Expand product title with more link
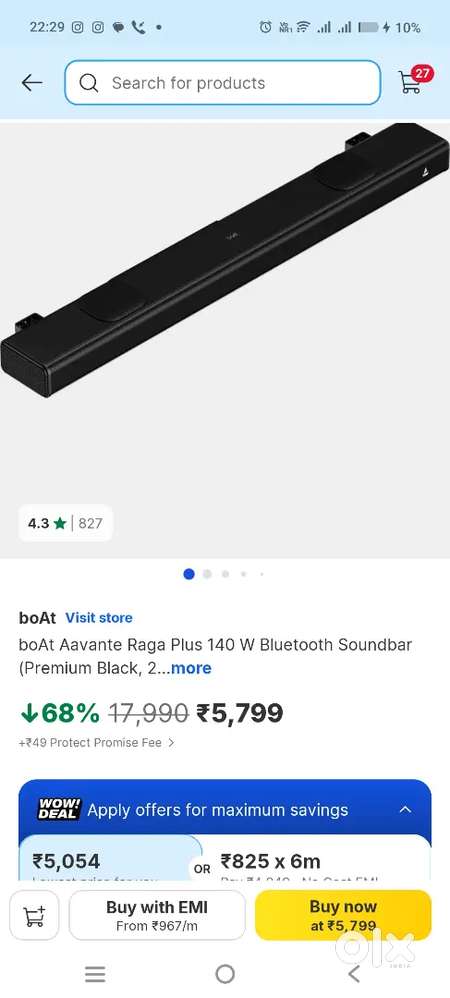This screenshot has width=450, height=998. pyautogui.click(x=191, y=668)
